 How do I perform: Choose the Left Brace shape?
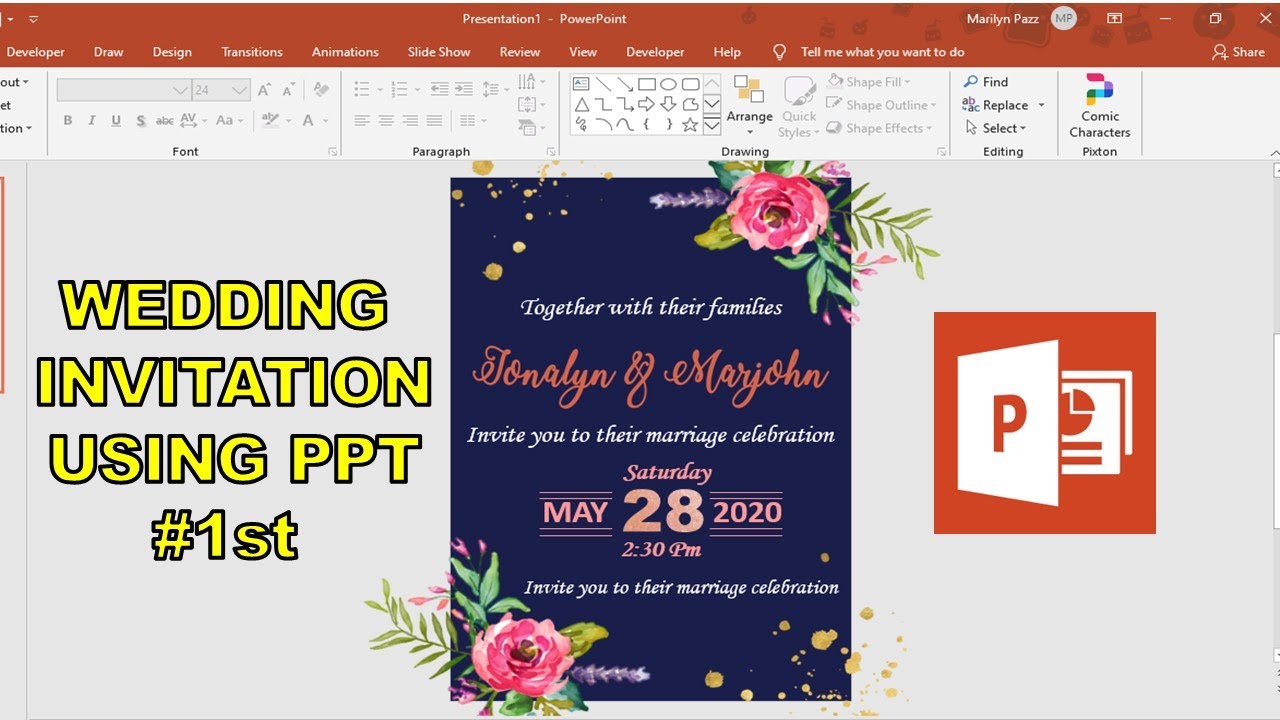point(646,124)
